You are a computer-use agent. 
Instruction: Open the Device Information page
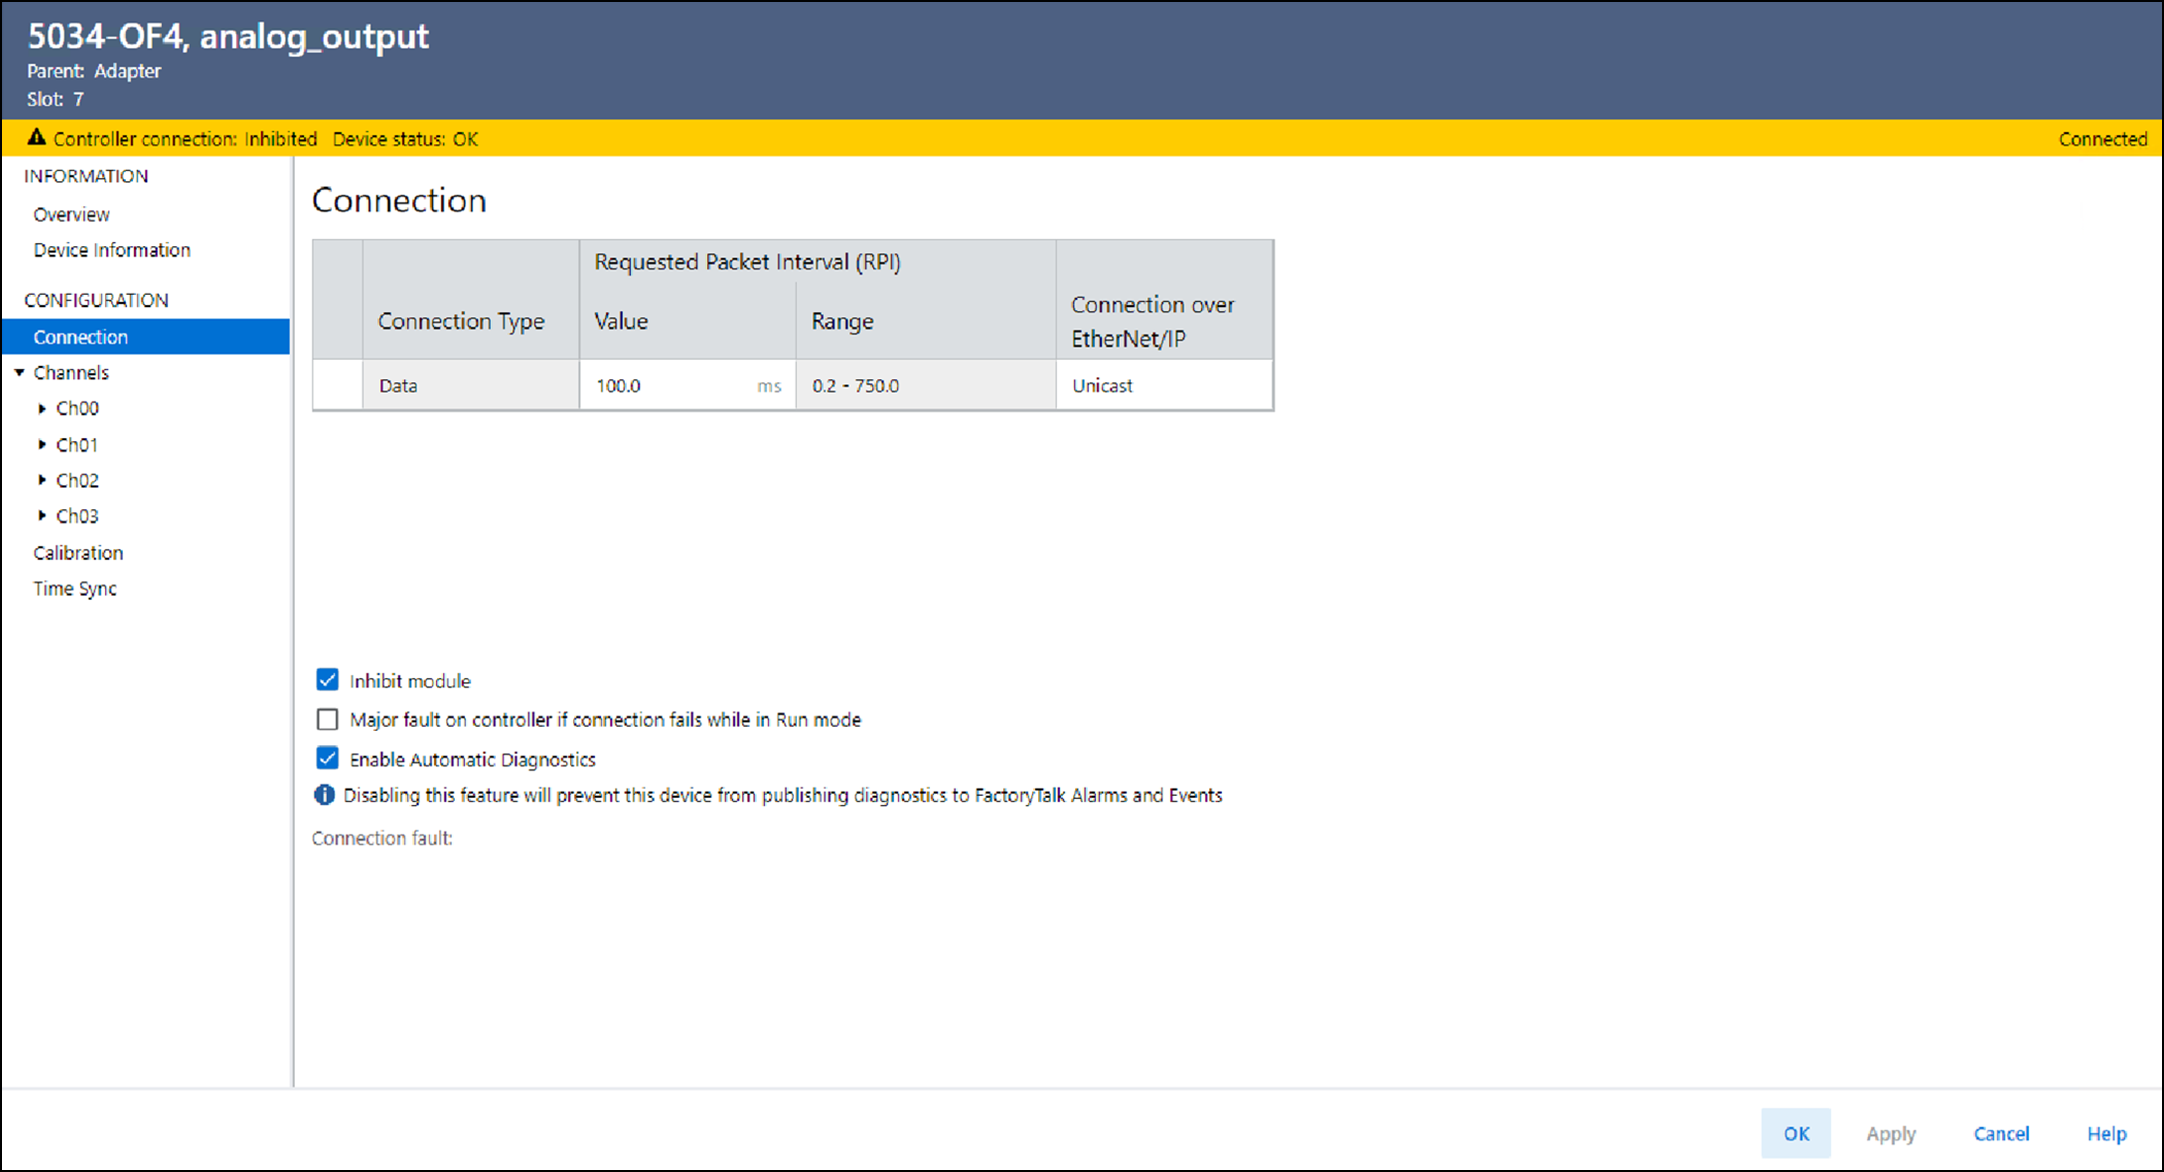point(111,250)
